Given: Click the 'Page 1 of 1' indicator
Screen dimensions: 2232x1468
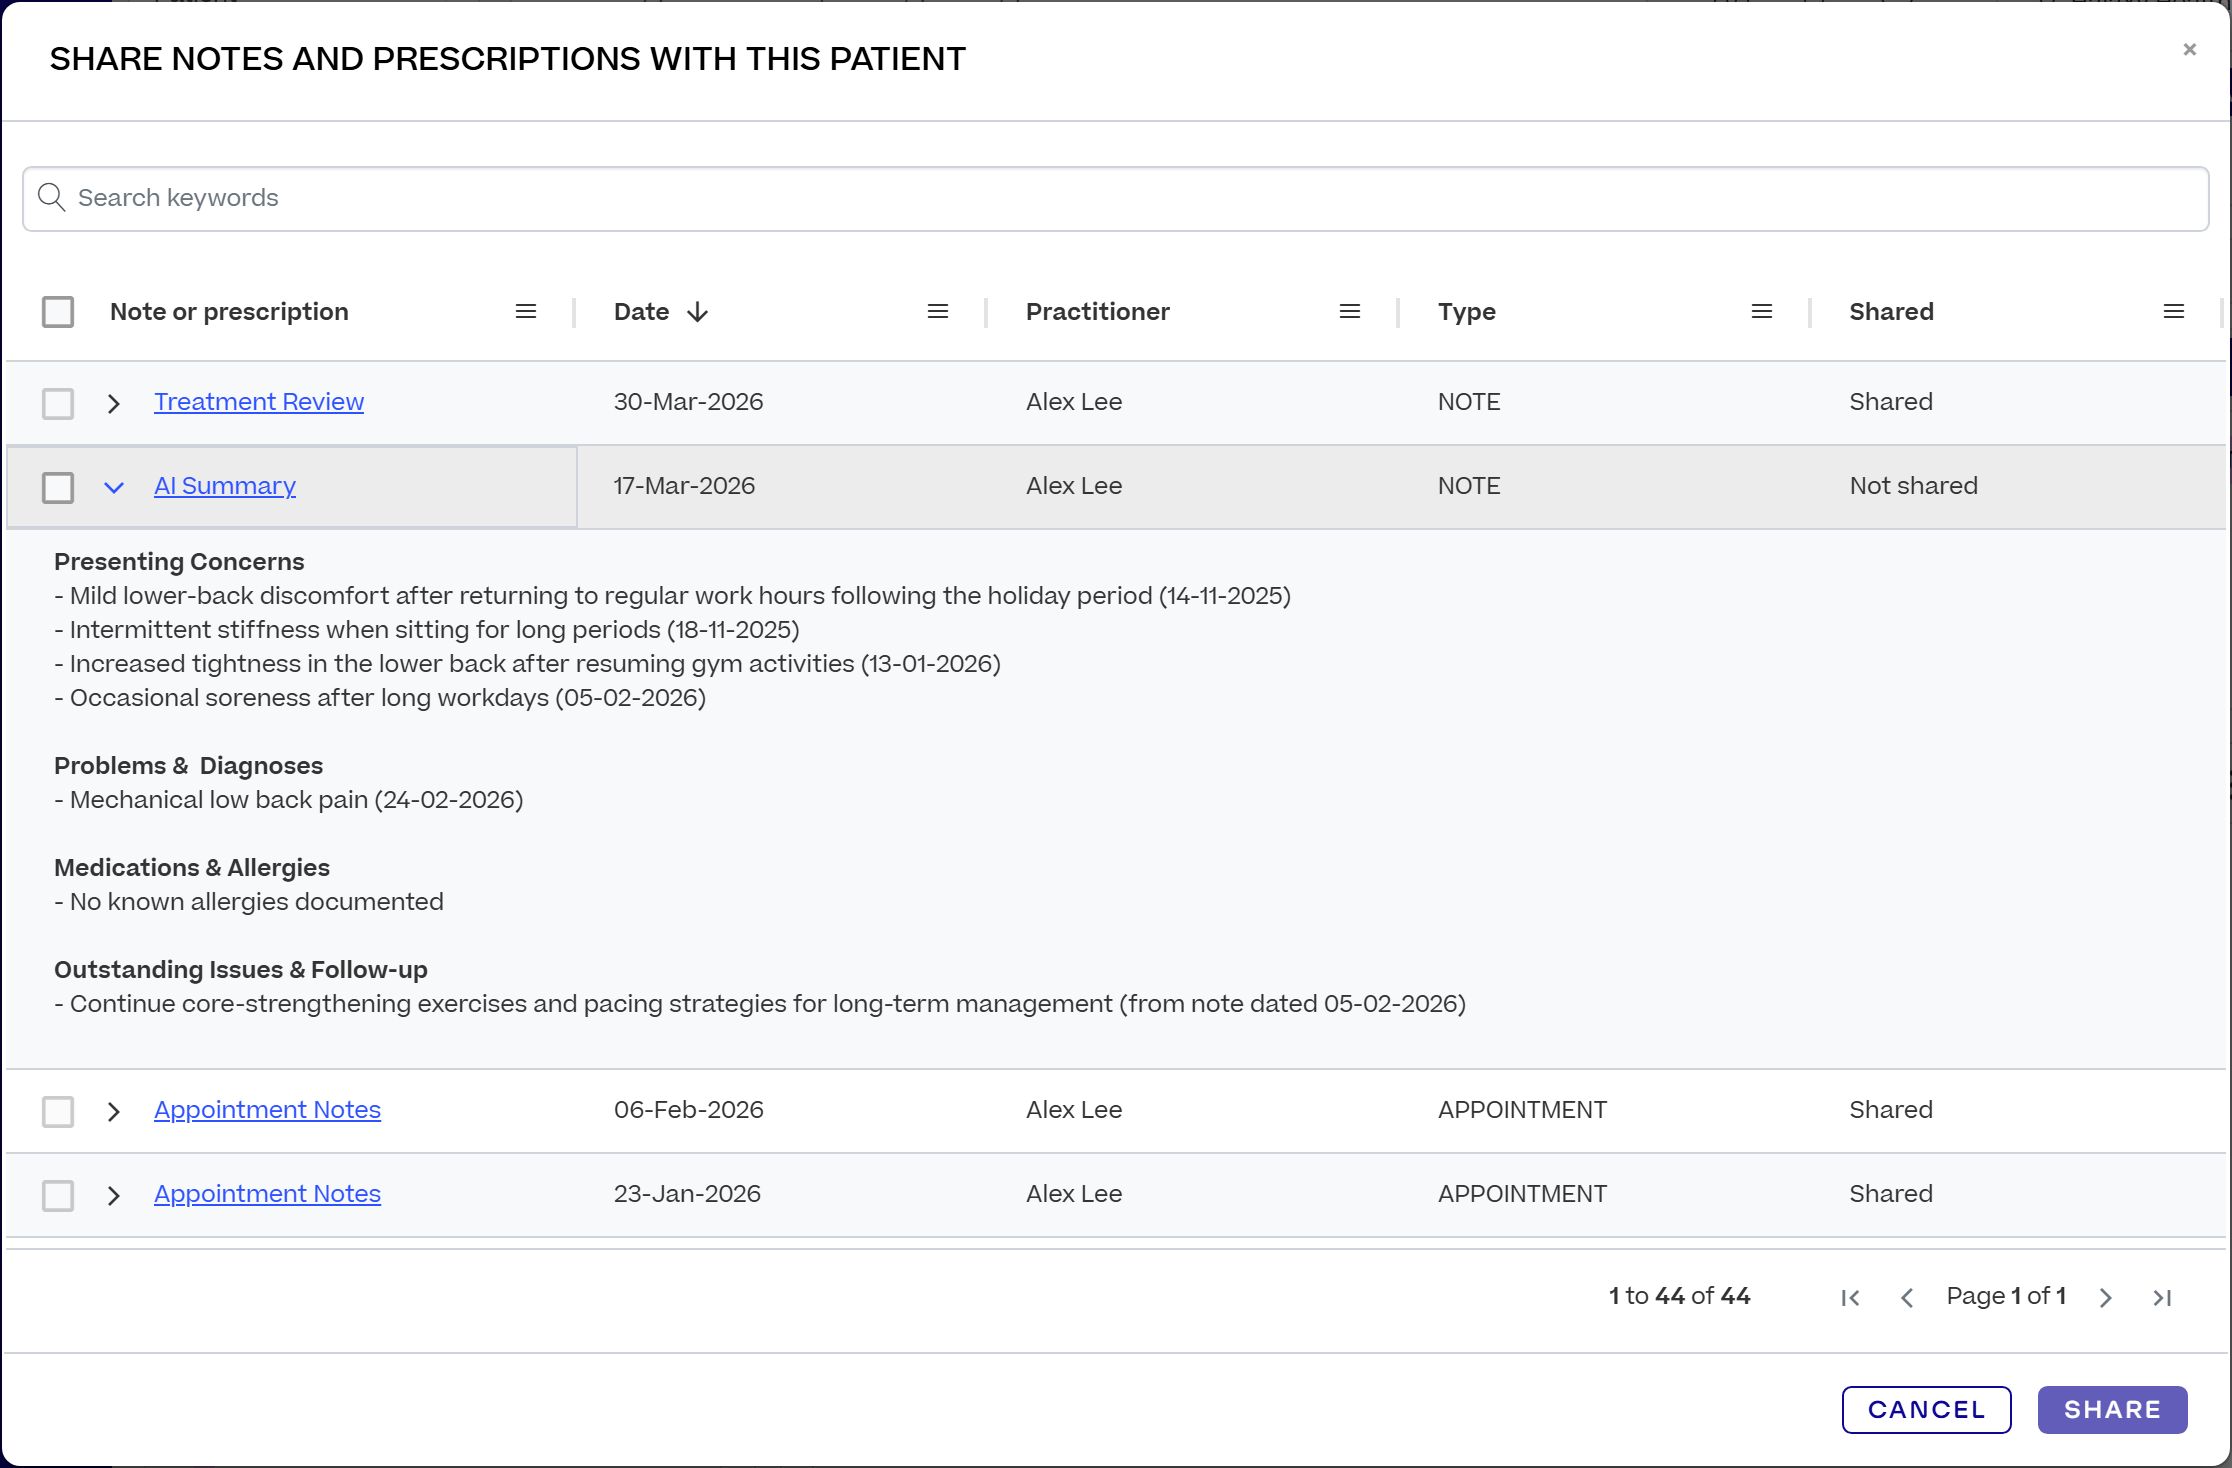Looking at the screenshot, I should (x=2006, y=1296).
